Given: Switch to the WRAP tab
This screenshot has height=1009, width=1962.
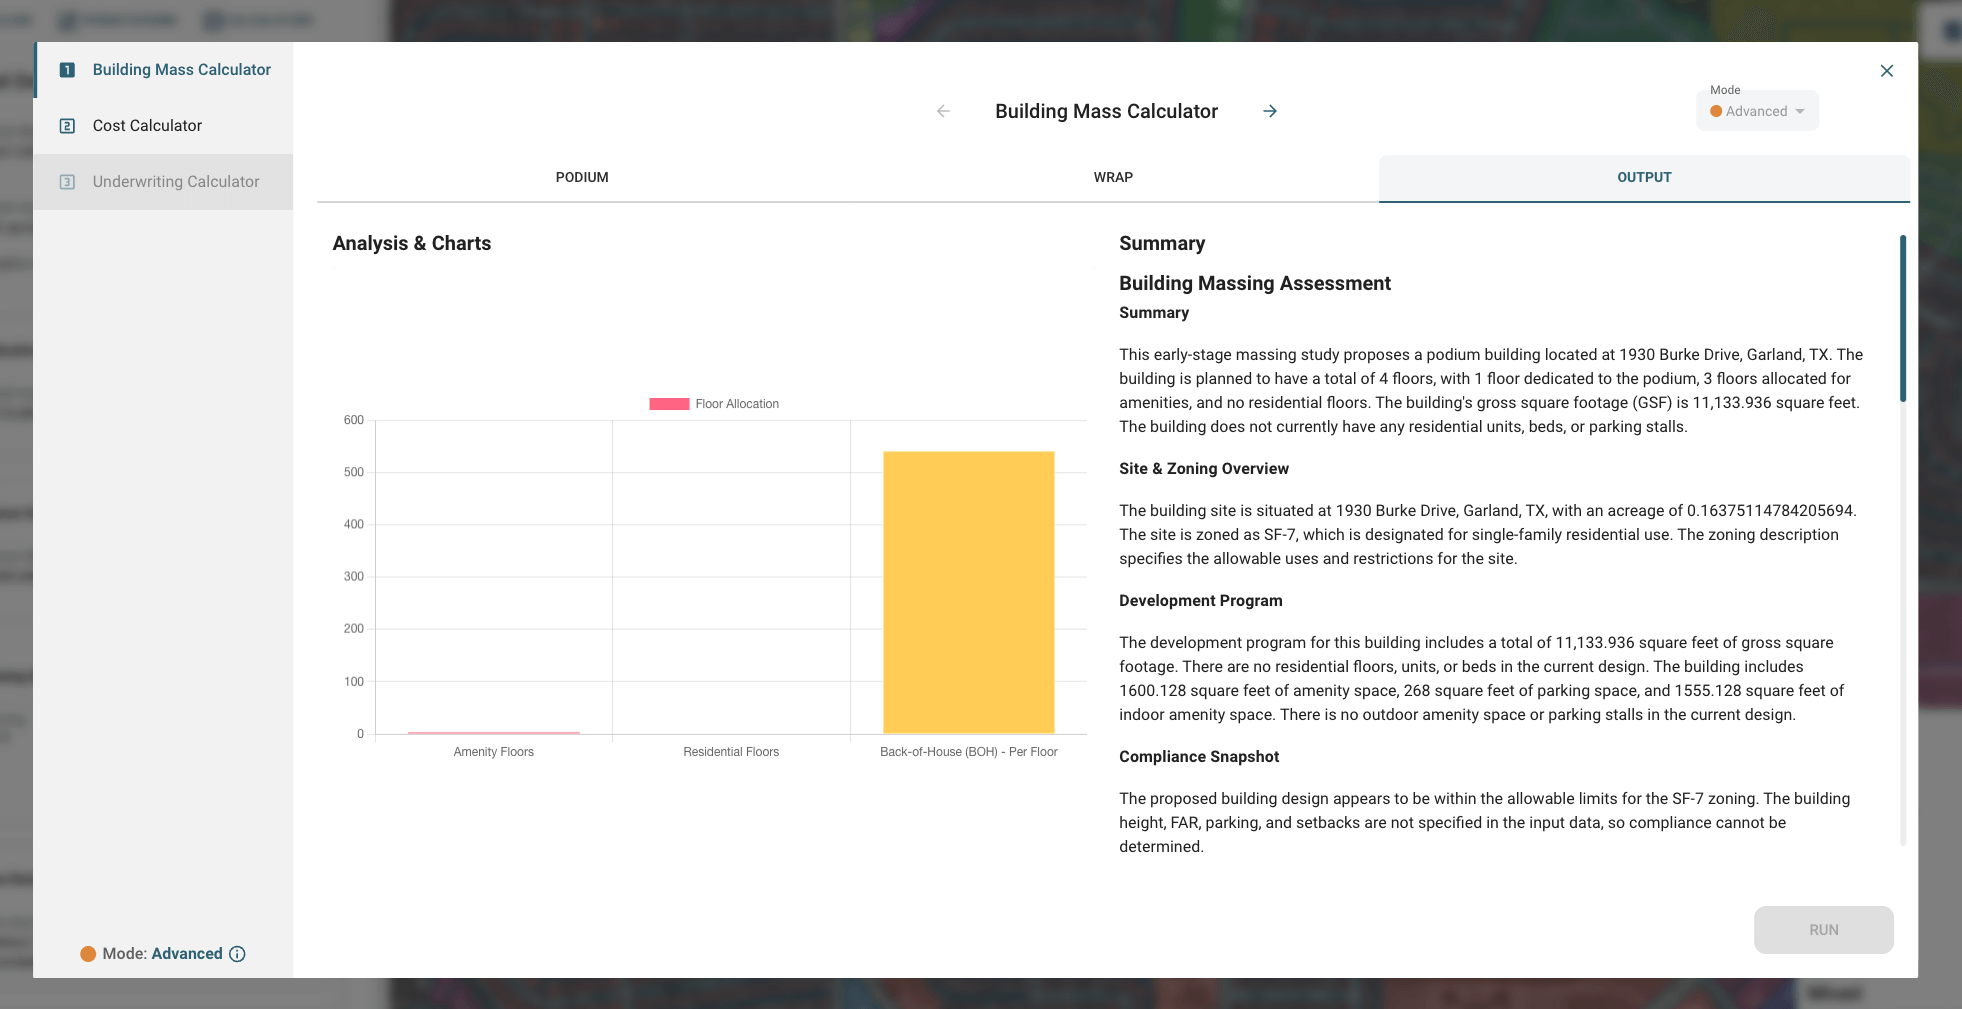Looking at the screenshot, I should pos(1113,177).
